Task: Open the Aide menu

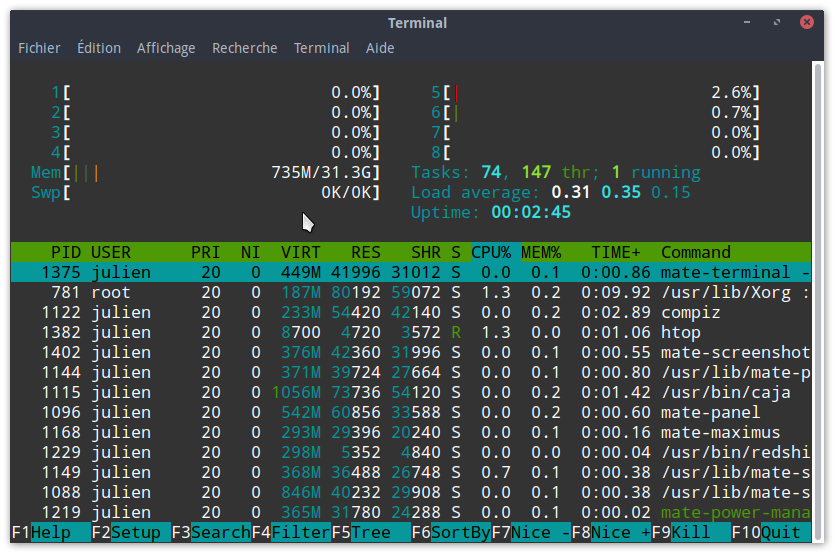Action: coord(380,48)
